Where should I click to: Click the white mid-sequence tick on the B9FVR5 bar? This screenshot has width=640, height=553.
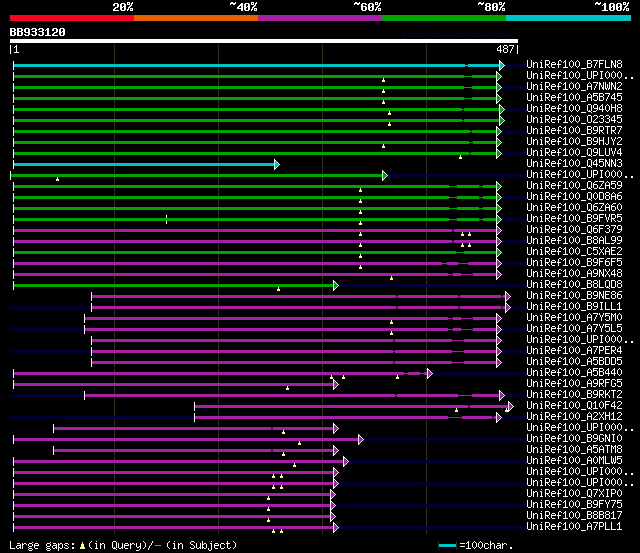point(167,220)
